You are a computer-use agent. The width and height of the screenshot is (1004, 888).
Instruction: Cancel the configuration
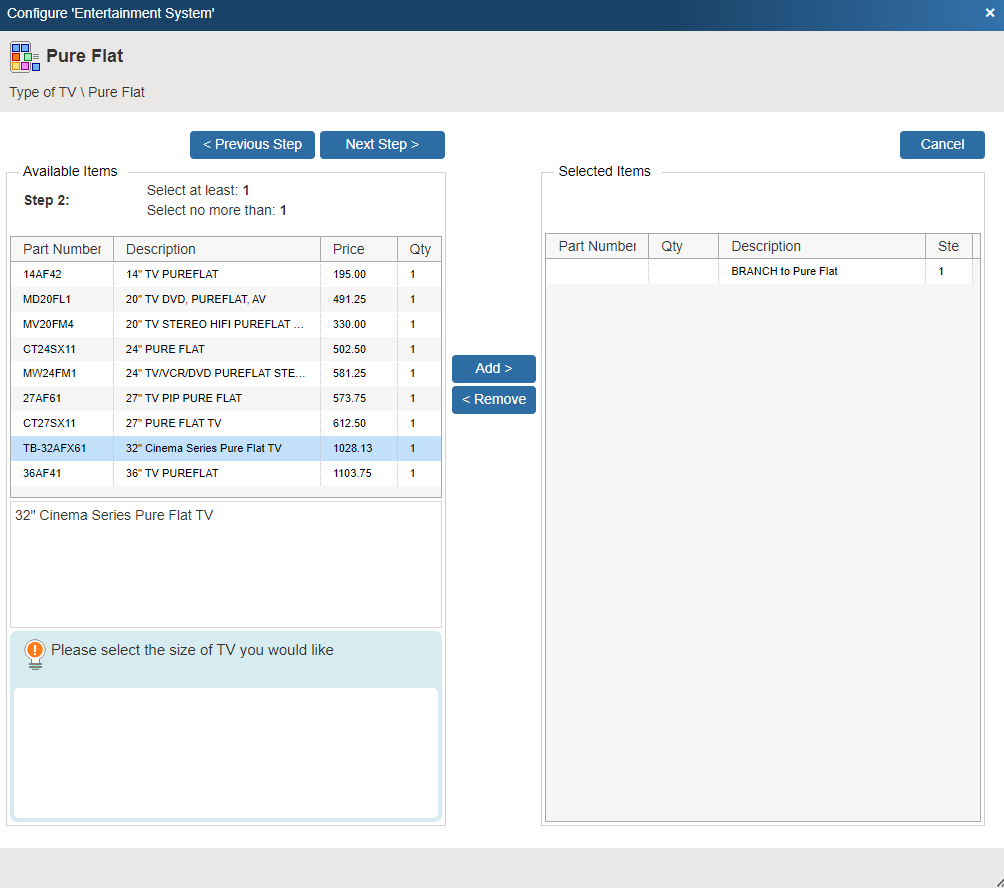pos(942,144)
